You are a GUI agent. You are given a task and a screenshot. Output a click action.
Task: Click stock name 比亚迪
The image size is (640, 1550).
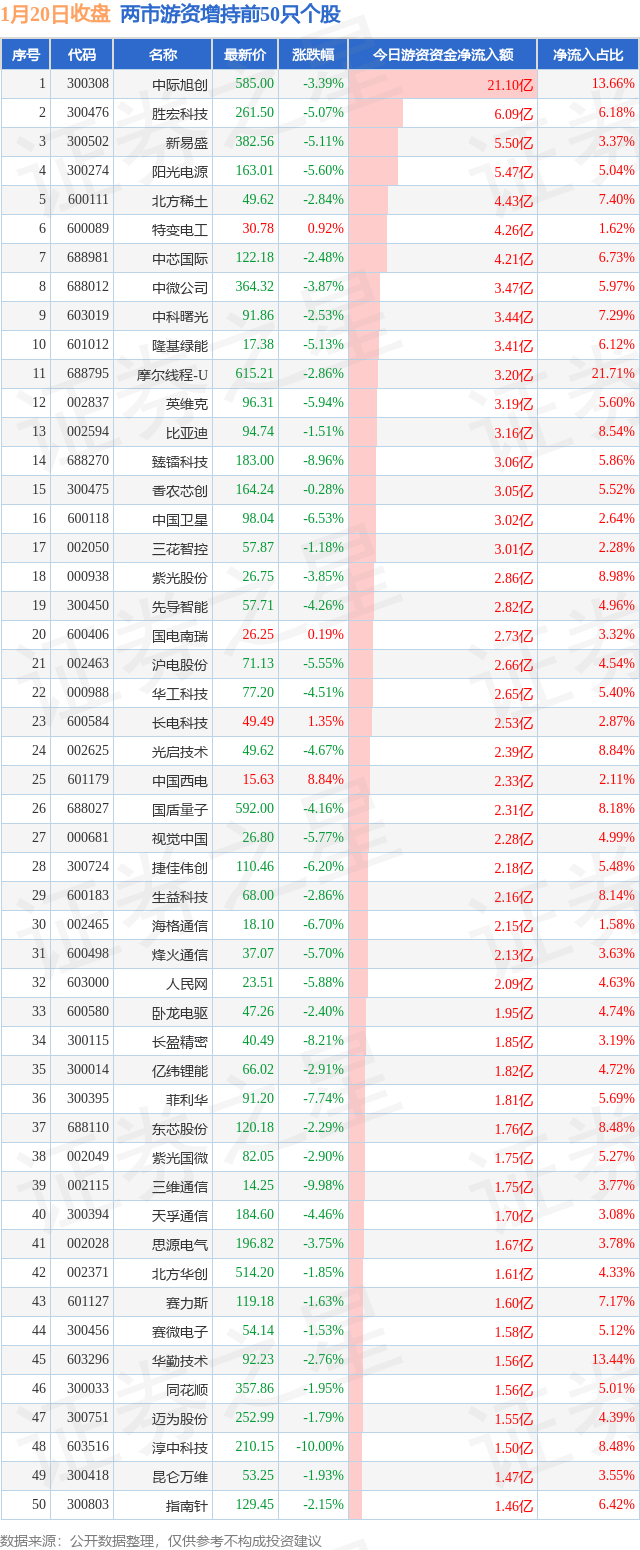tap(187, 433)
